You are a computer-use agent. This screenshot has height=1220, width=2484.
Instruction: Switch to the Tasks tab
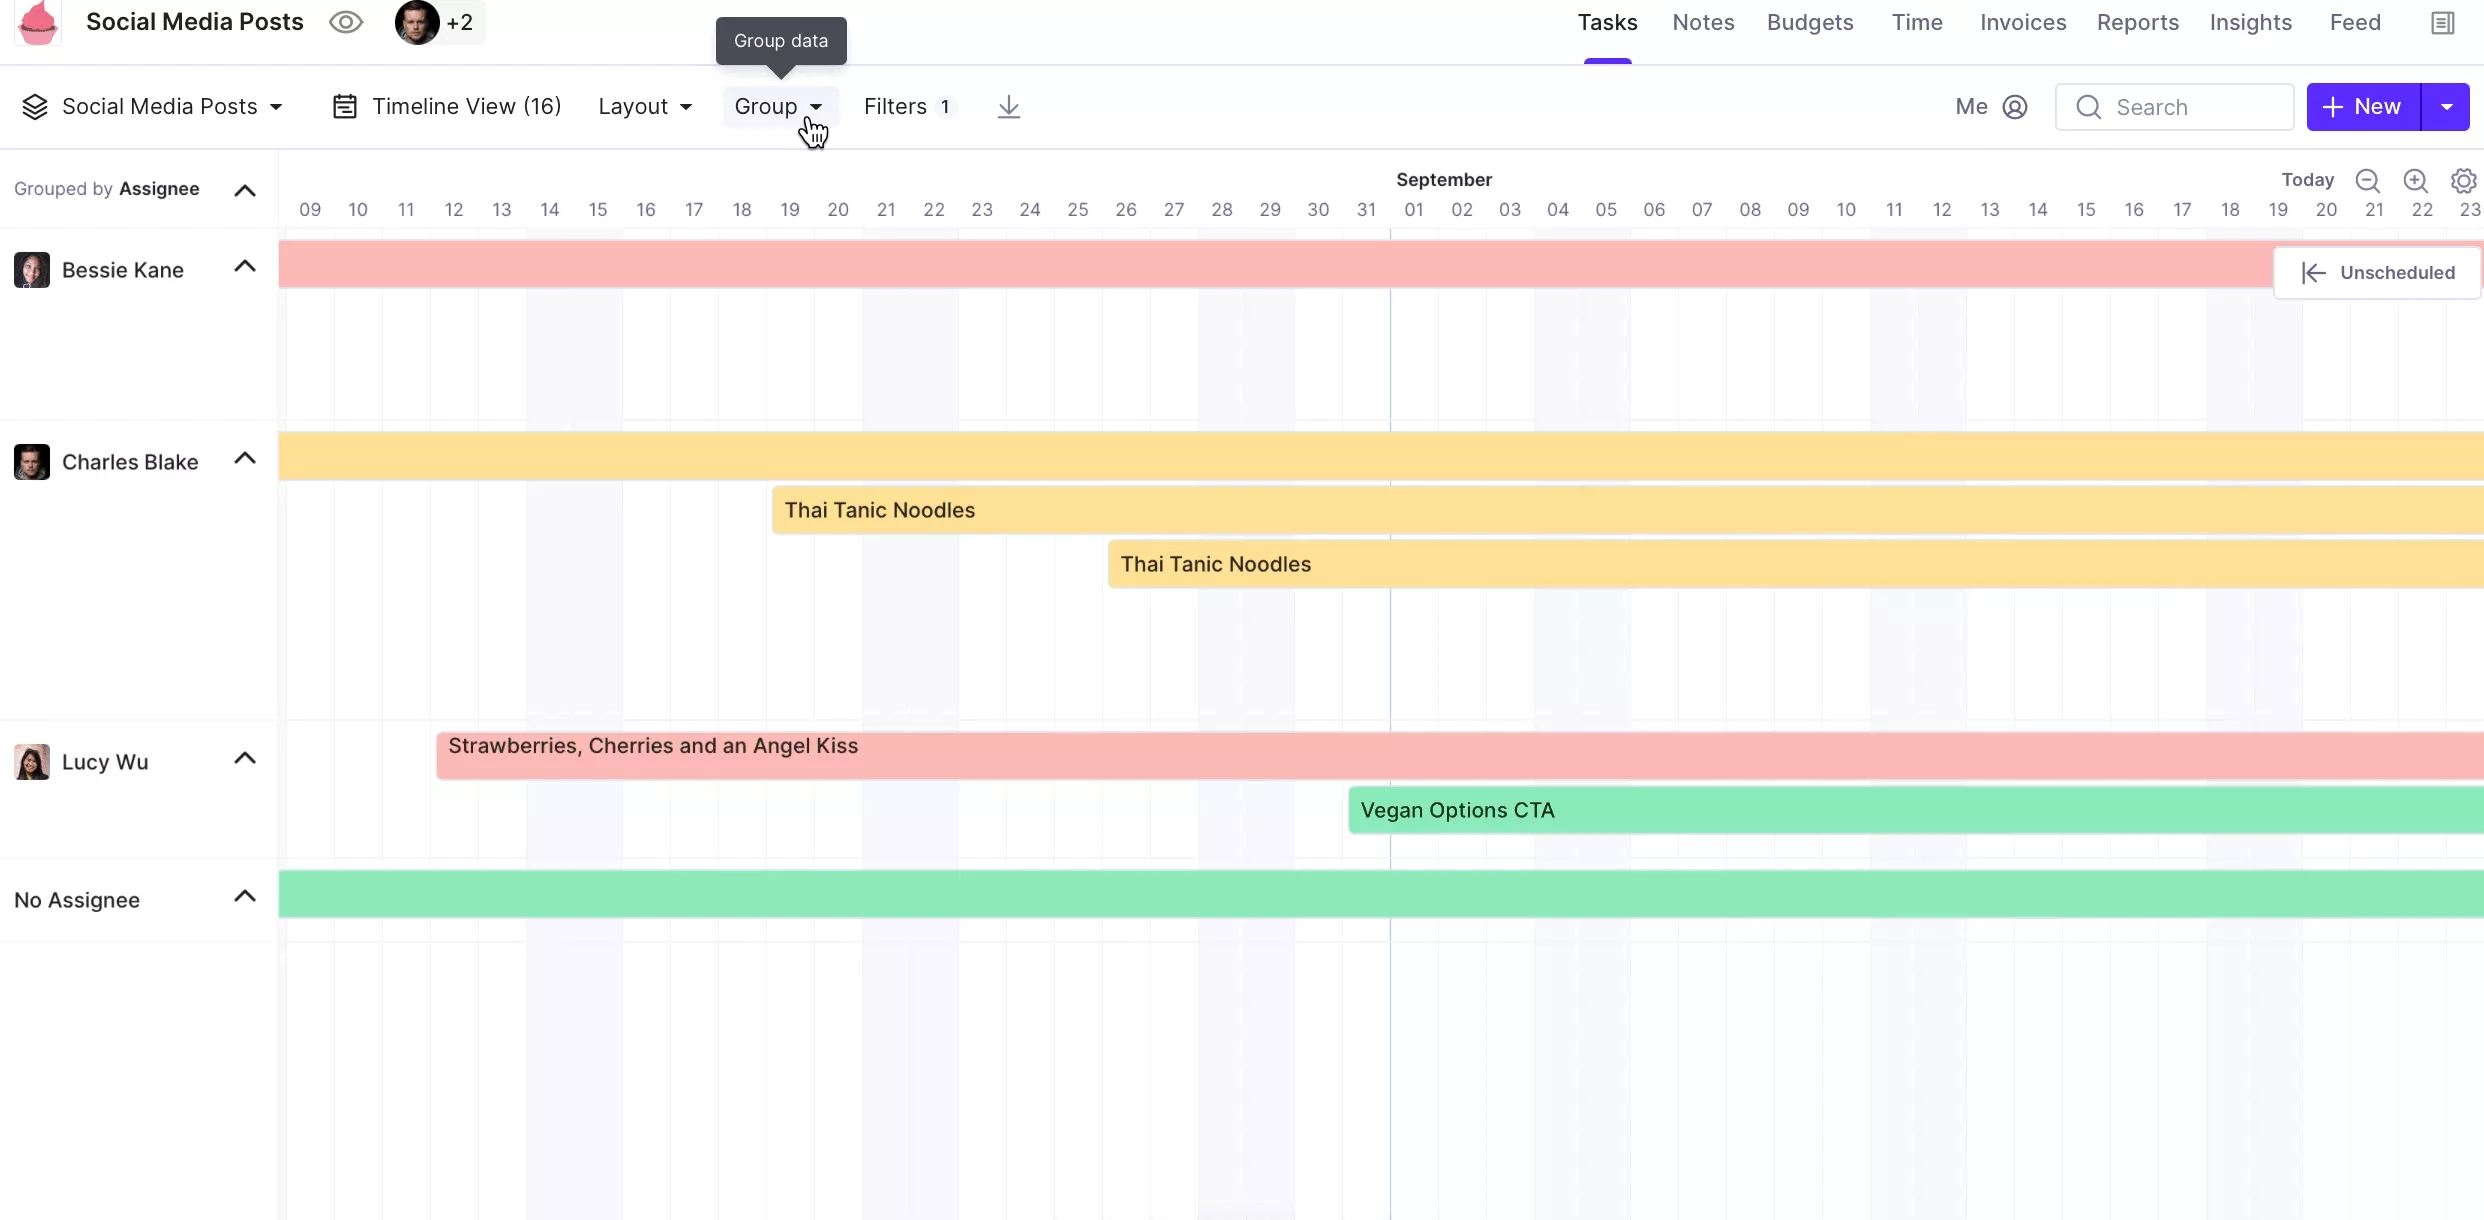click(1607, 22)
